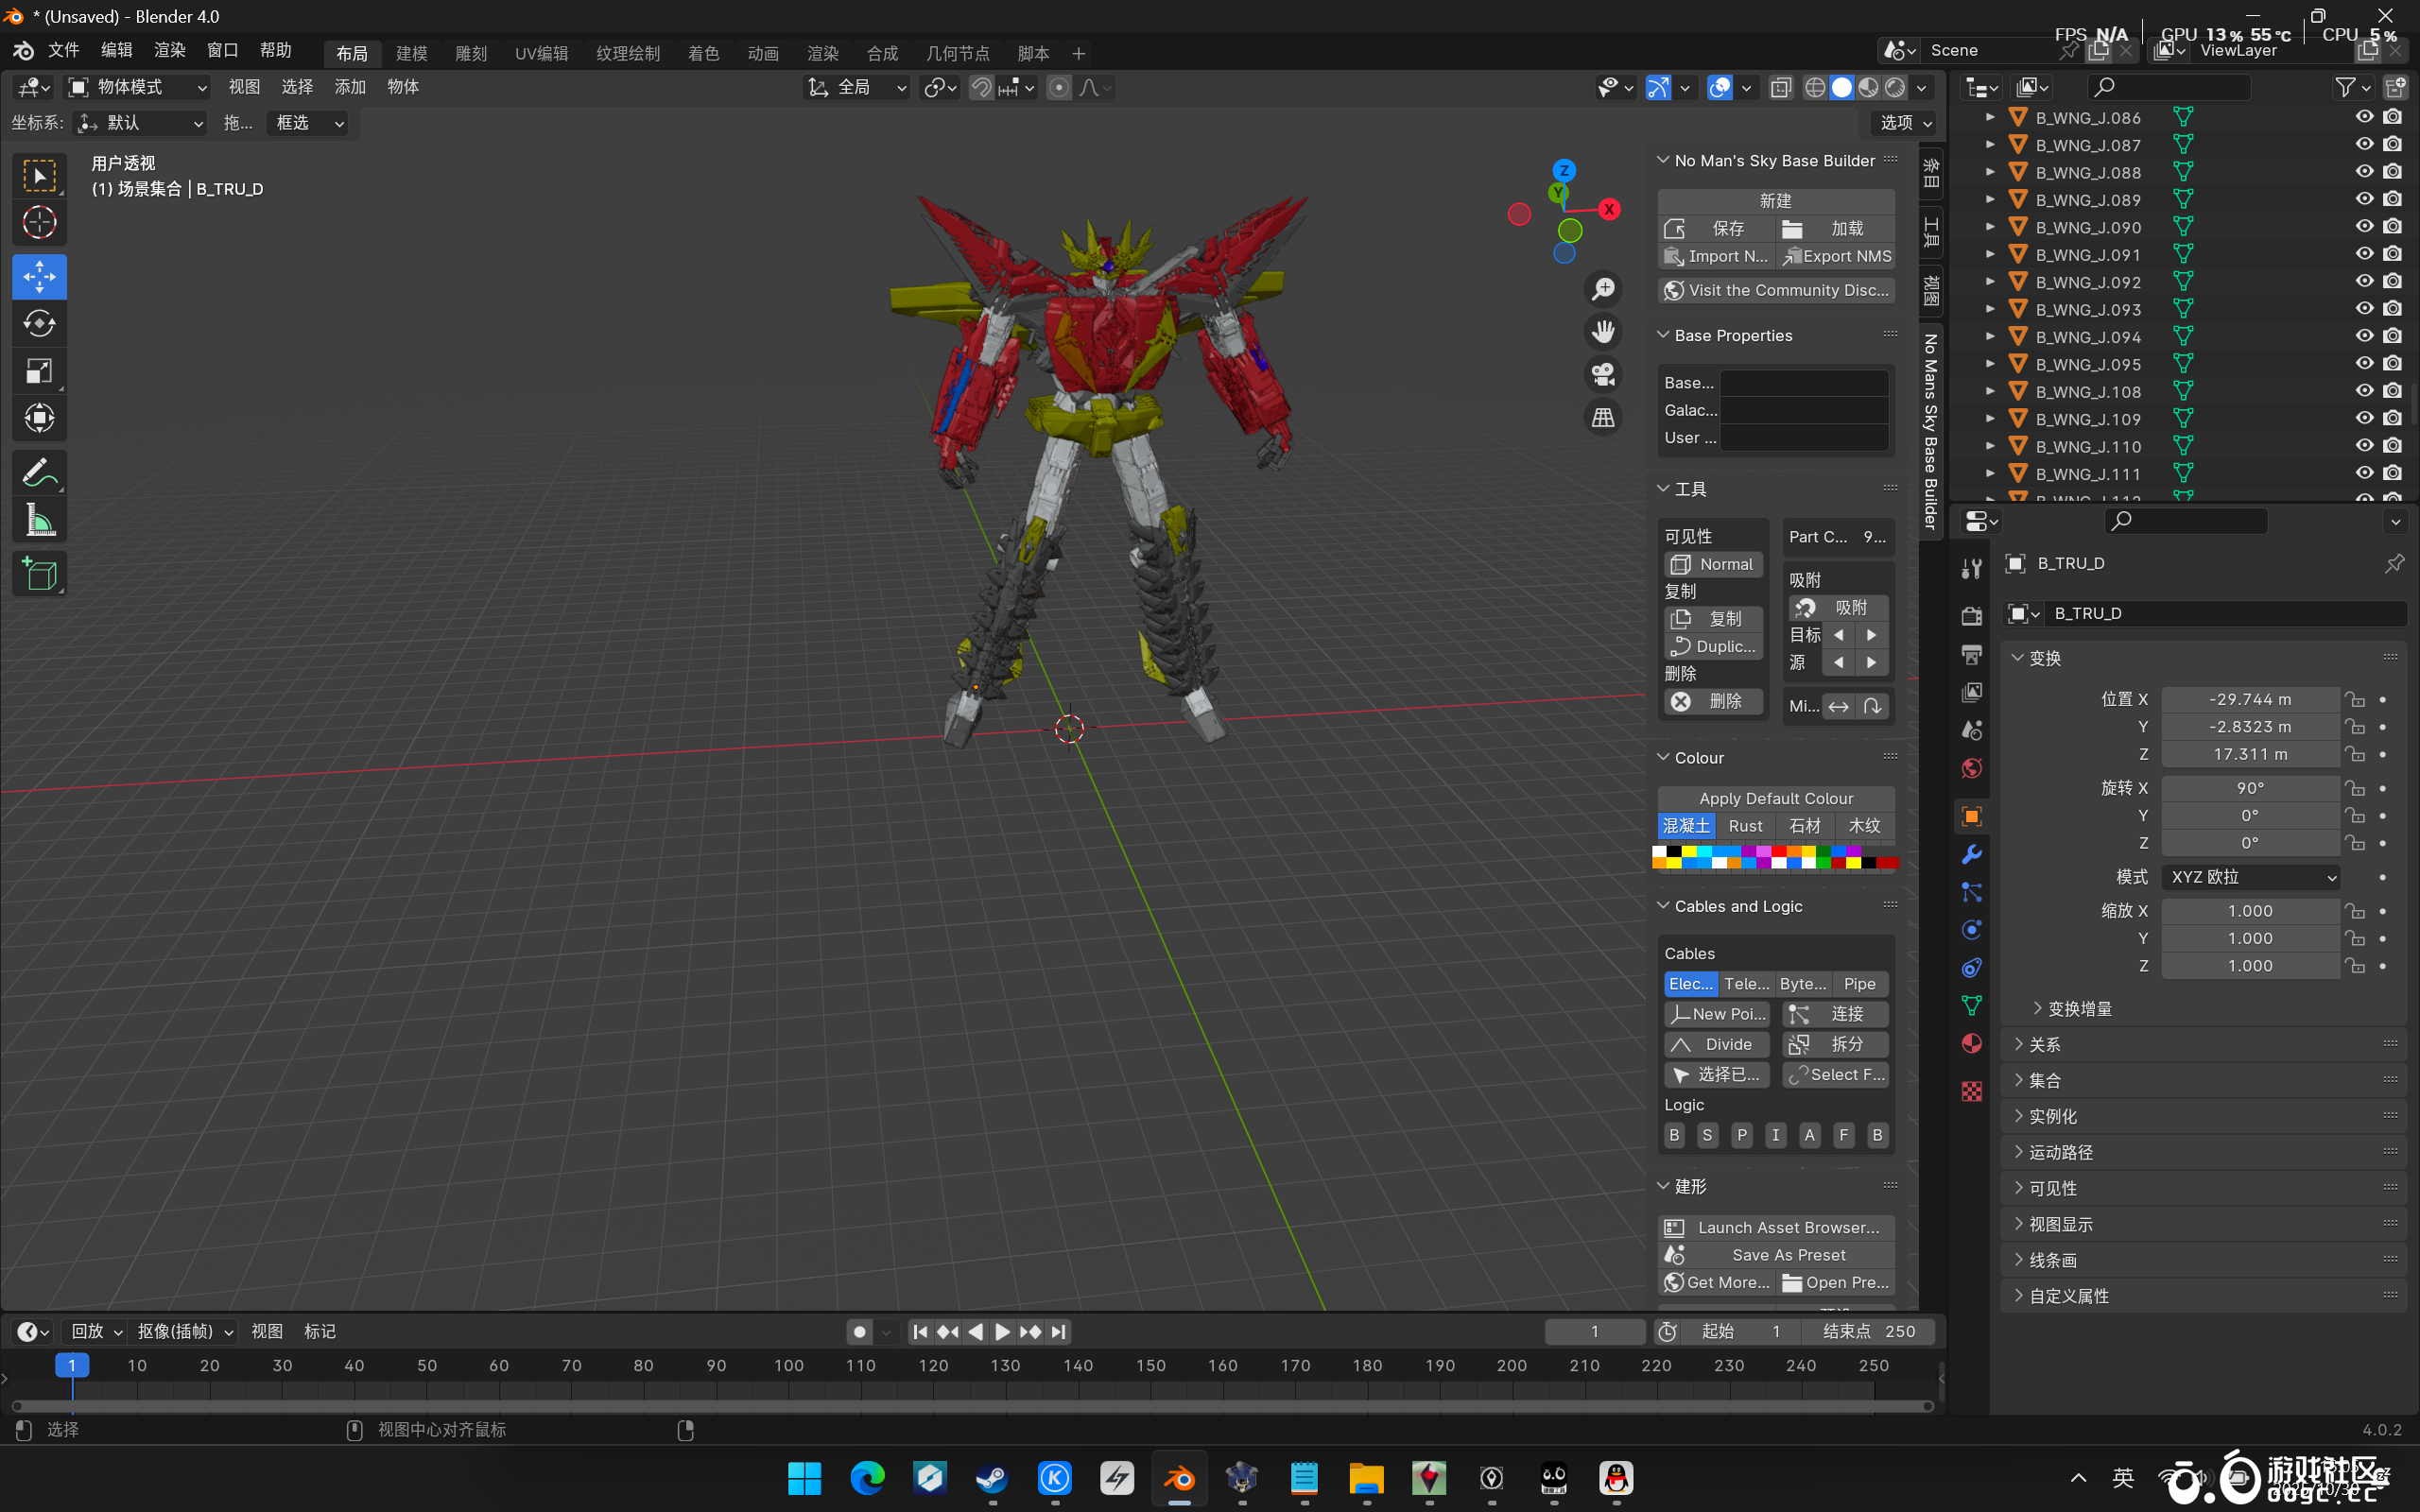Viewport: 2420px width, 1512px height.
Task: Click the Apply Default Colour button
Action: coord(1775,798)
